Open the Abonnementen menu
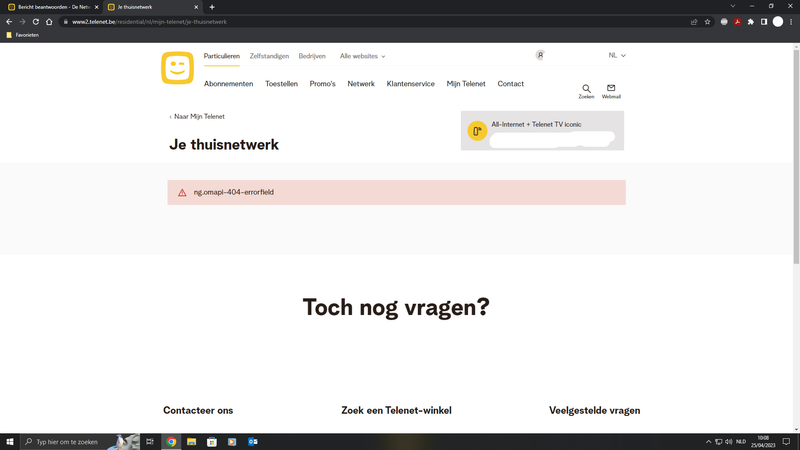The image size is (800, 450). click(228, 84)
